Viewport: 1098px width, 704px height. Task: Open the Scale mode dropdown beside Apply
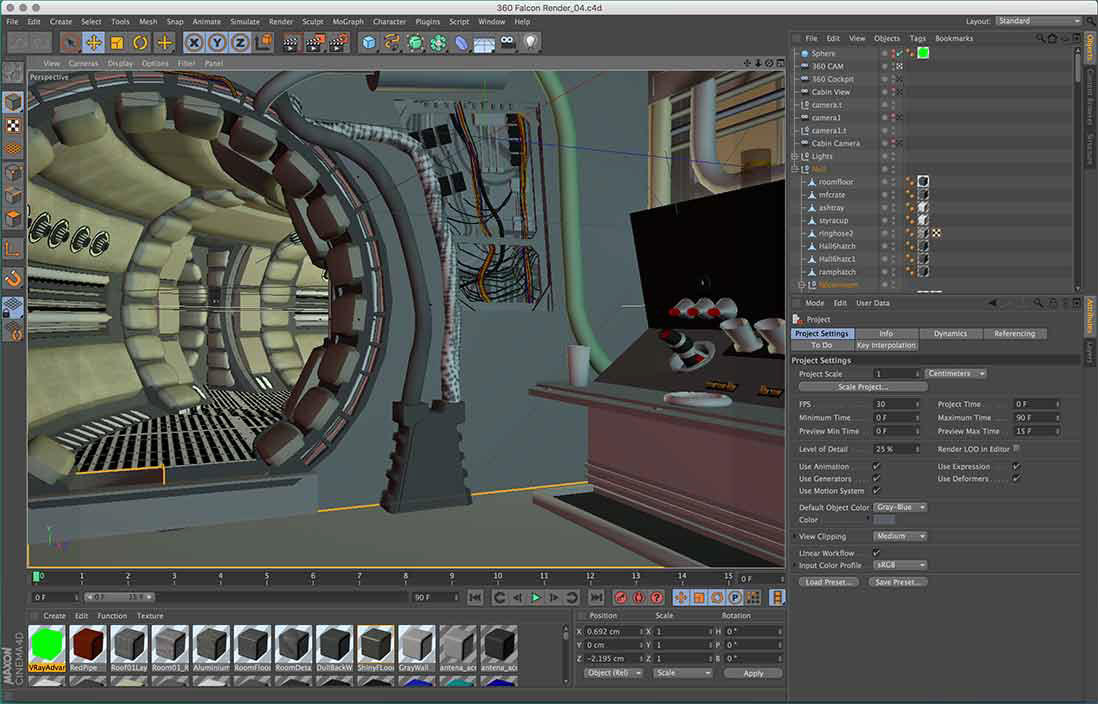coord(682,673)
